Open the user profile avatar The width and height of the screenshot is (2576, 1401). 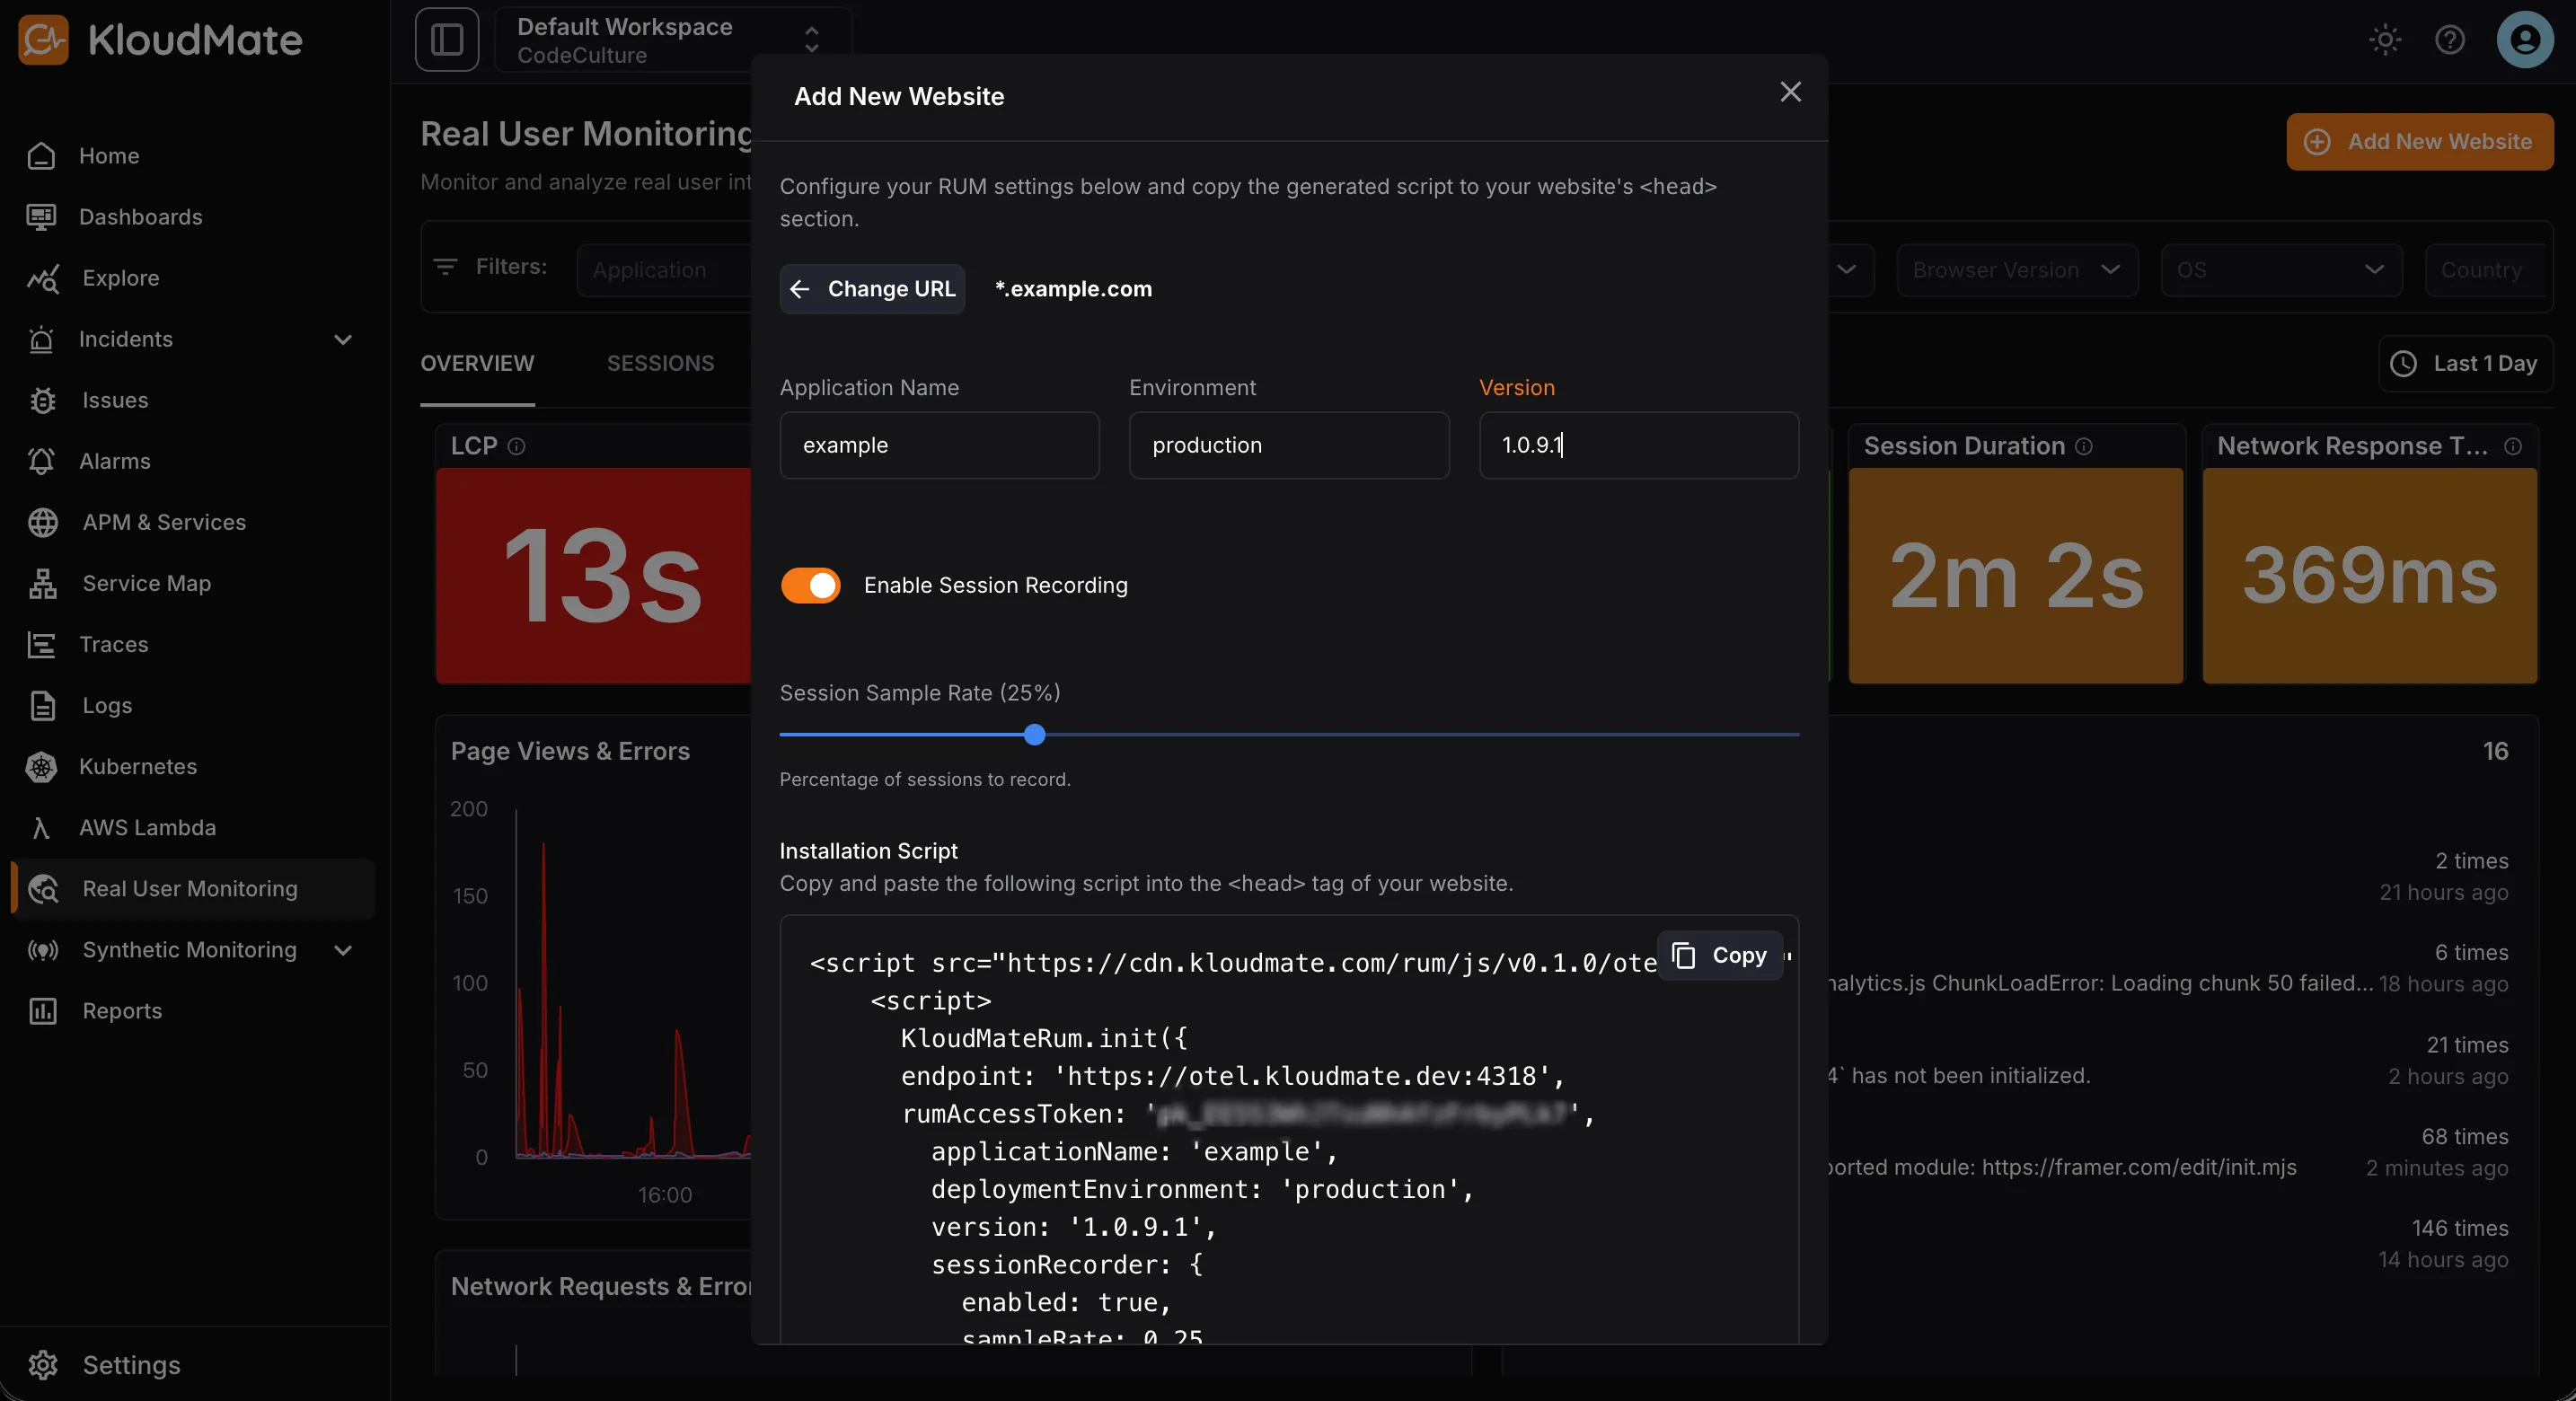pos(2525,40)
